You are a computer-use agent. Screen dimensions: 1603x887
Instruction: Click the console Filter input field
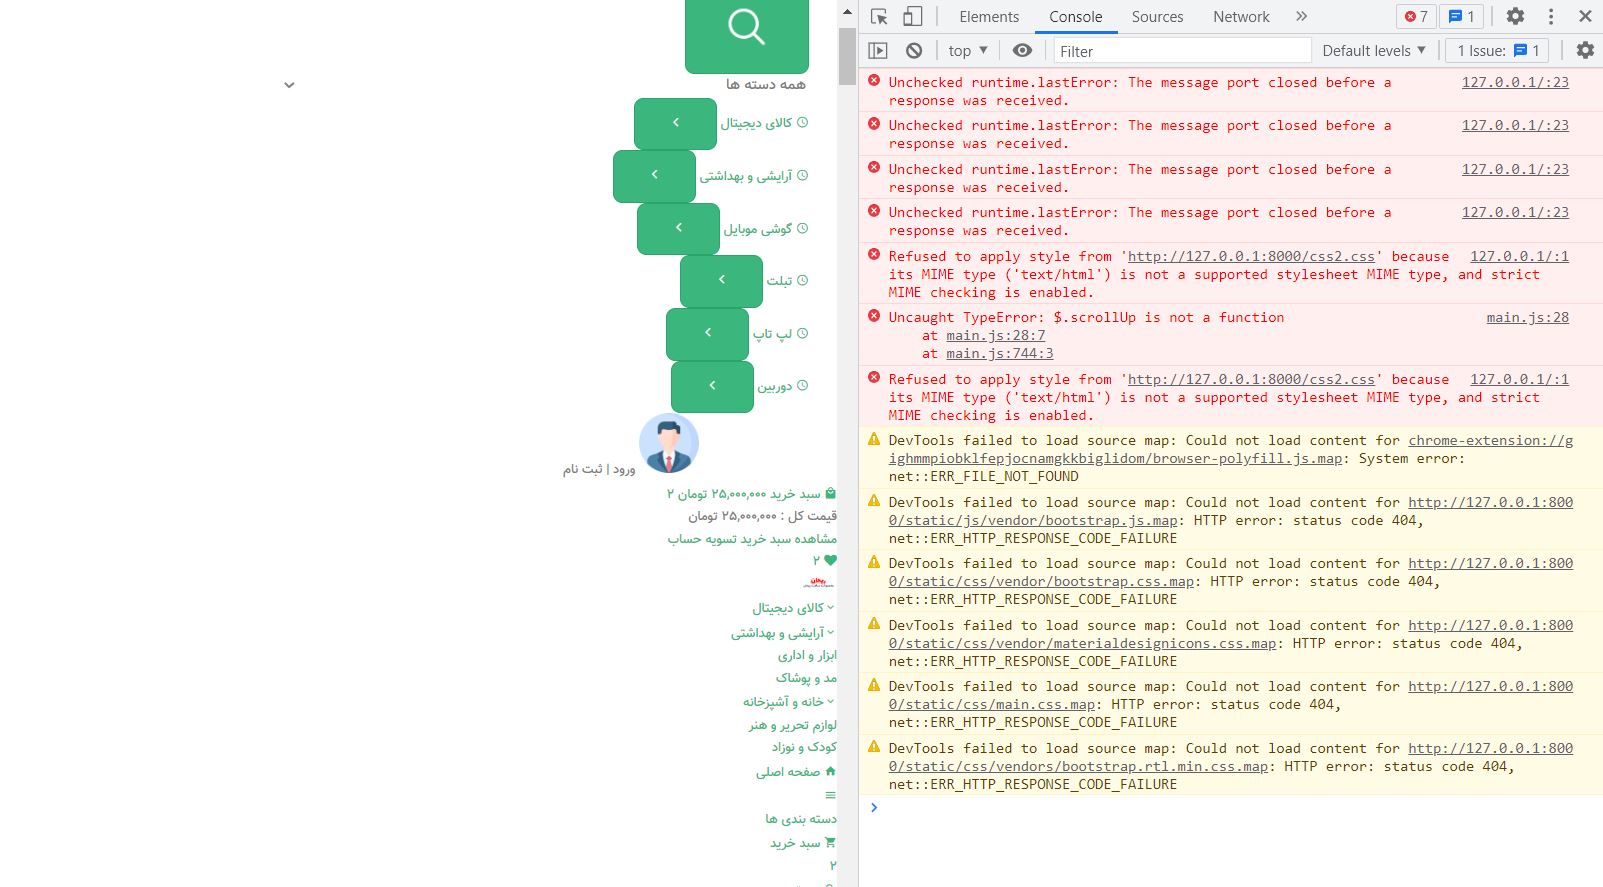(1180, 51)
